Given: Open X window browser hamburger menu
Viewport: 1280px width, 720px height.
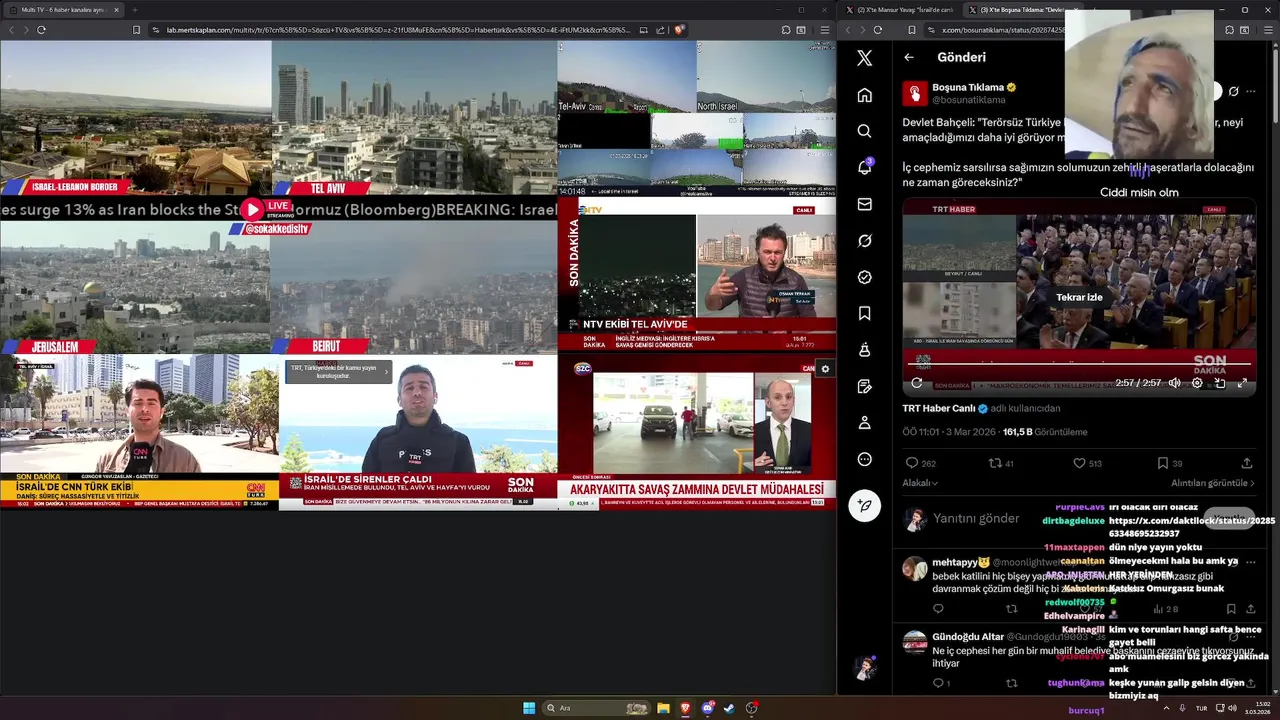Looking at the screenshot, I should click(1266, 30).
